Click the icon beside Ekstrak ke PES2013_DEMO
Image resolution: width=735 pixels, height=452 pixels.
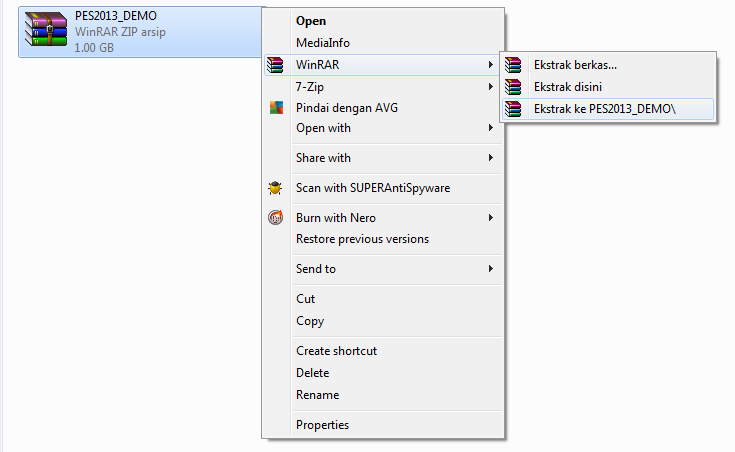click(x=513, y=109)
